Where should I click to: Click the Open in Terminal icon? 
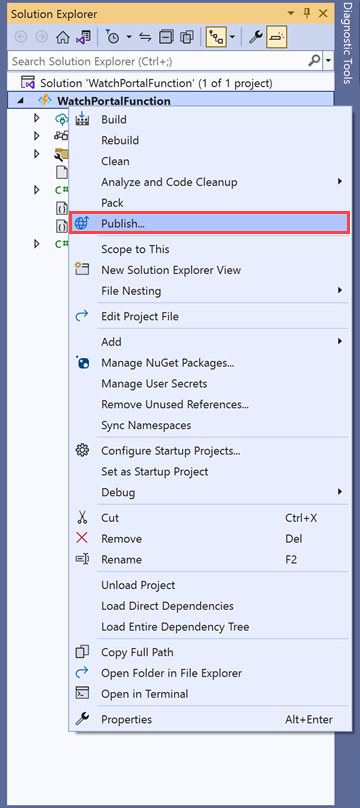point(82,693)
